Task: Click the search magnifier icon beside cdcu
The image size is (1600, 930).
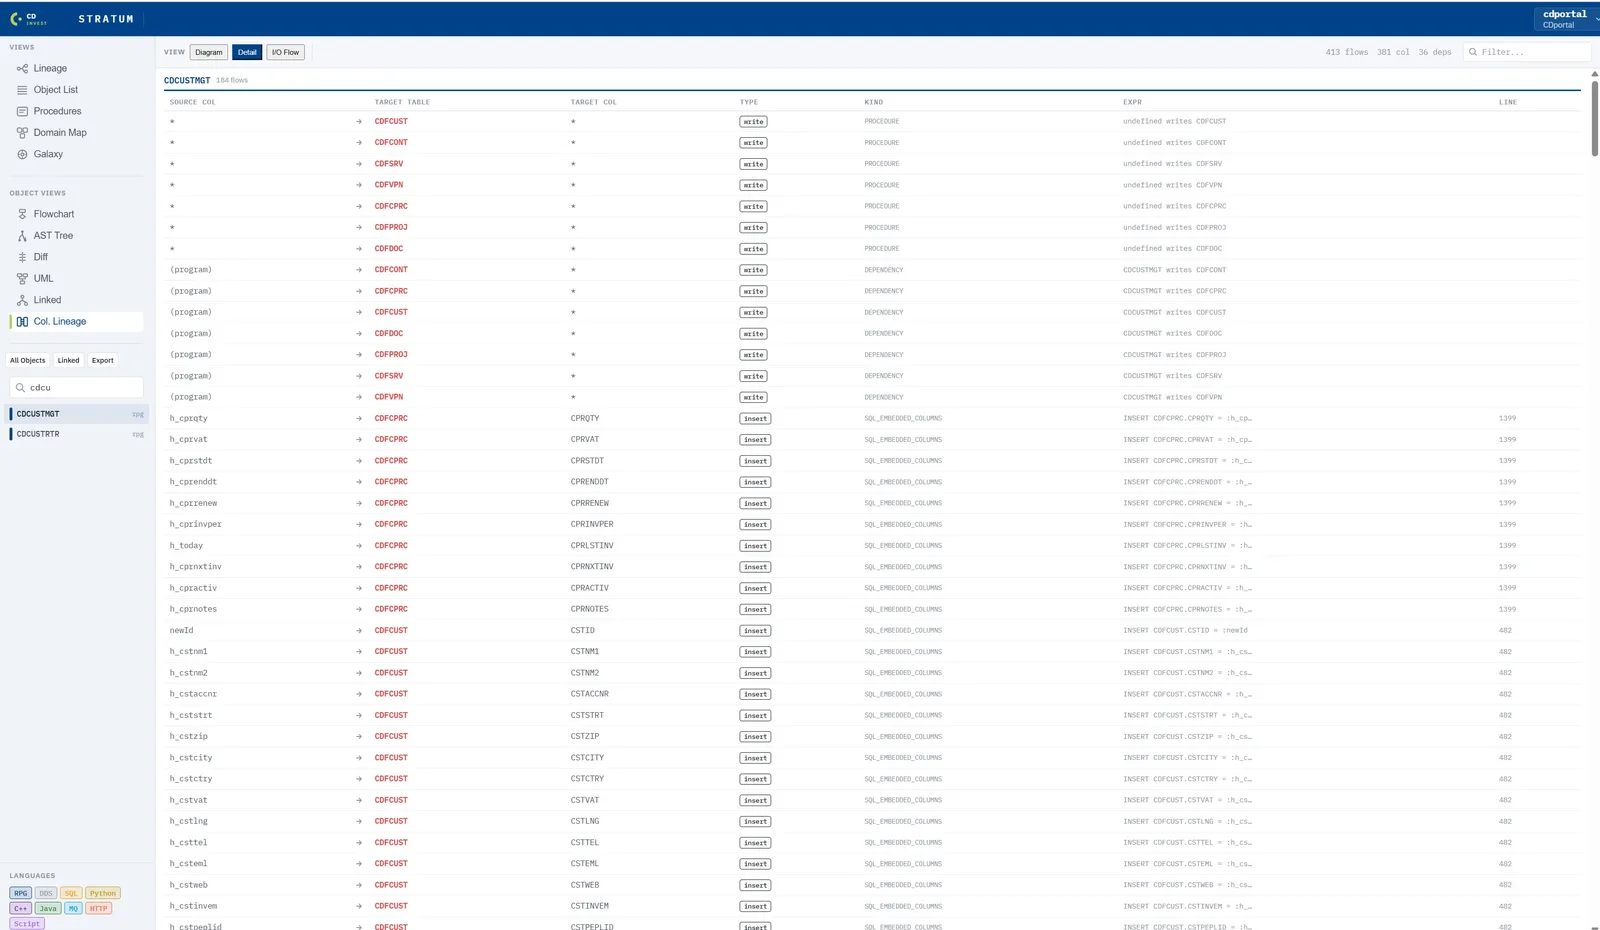Action: (x=20, y=388)
